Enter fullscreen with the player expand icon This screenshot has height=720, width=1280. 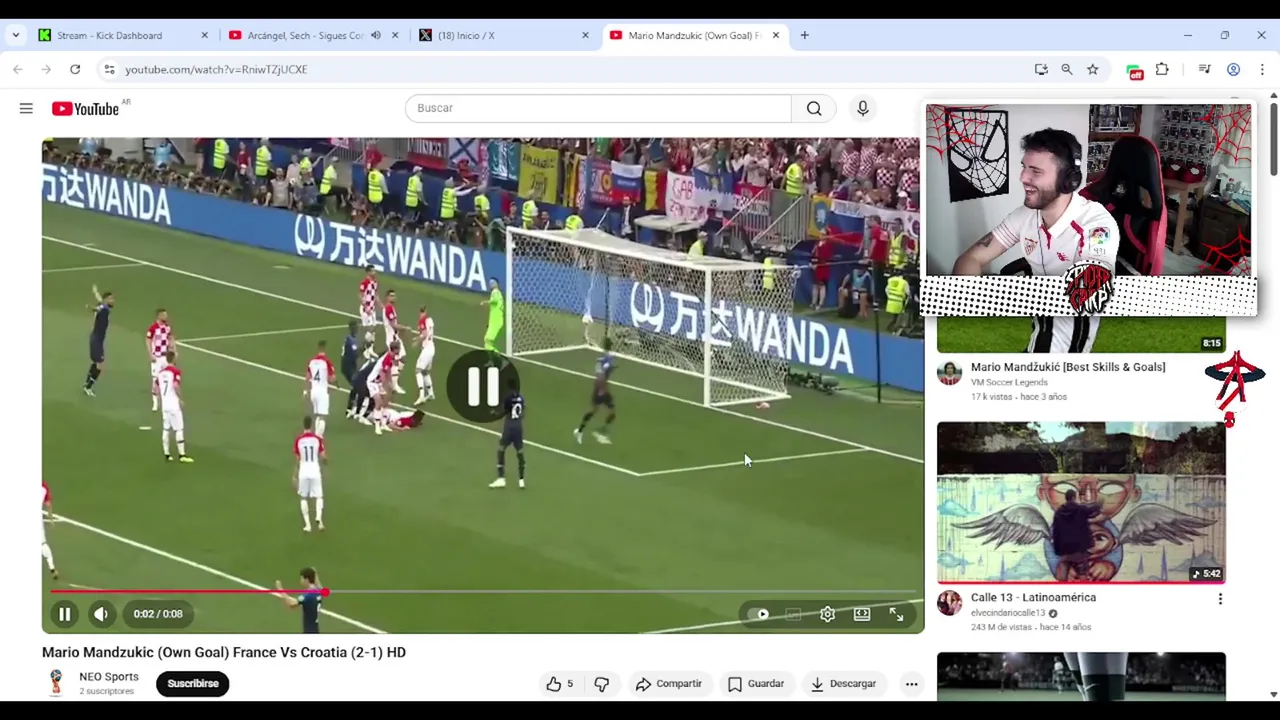pos(896,614)
